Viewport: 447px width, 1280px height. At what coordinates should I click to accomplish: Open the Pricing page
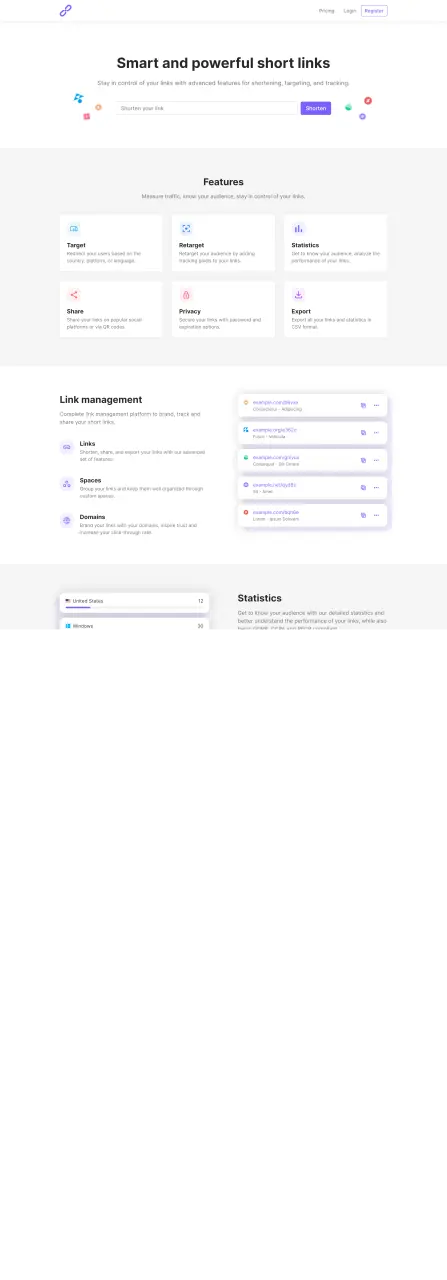coord(326,10)
